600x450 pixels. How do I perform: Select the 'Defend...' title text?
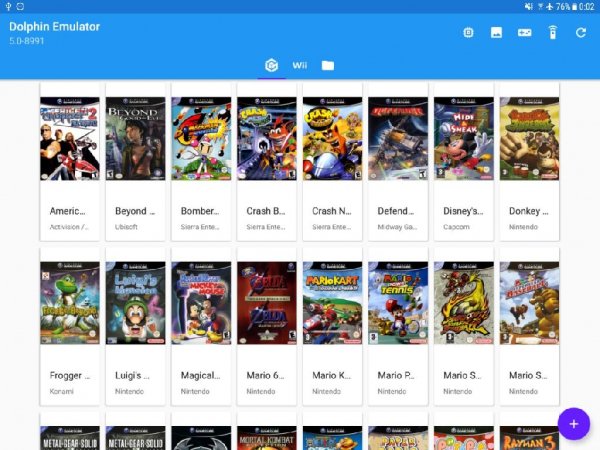[x=396, y=211]
